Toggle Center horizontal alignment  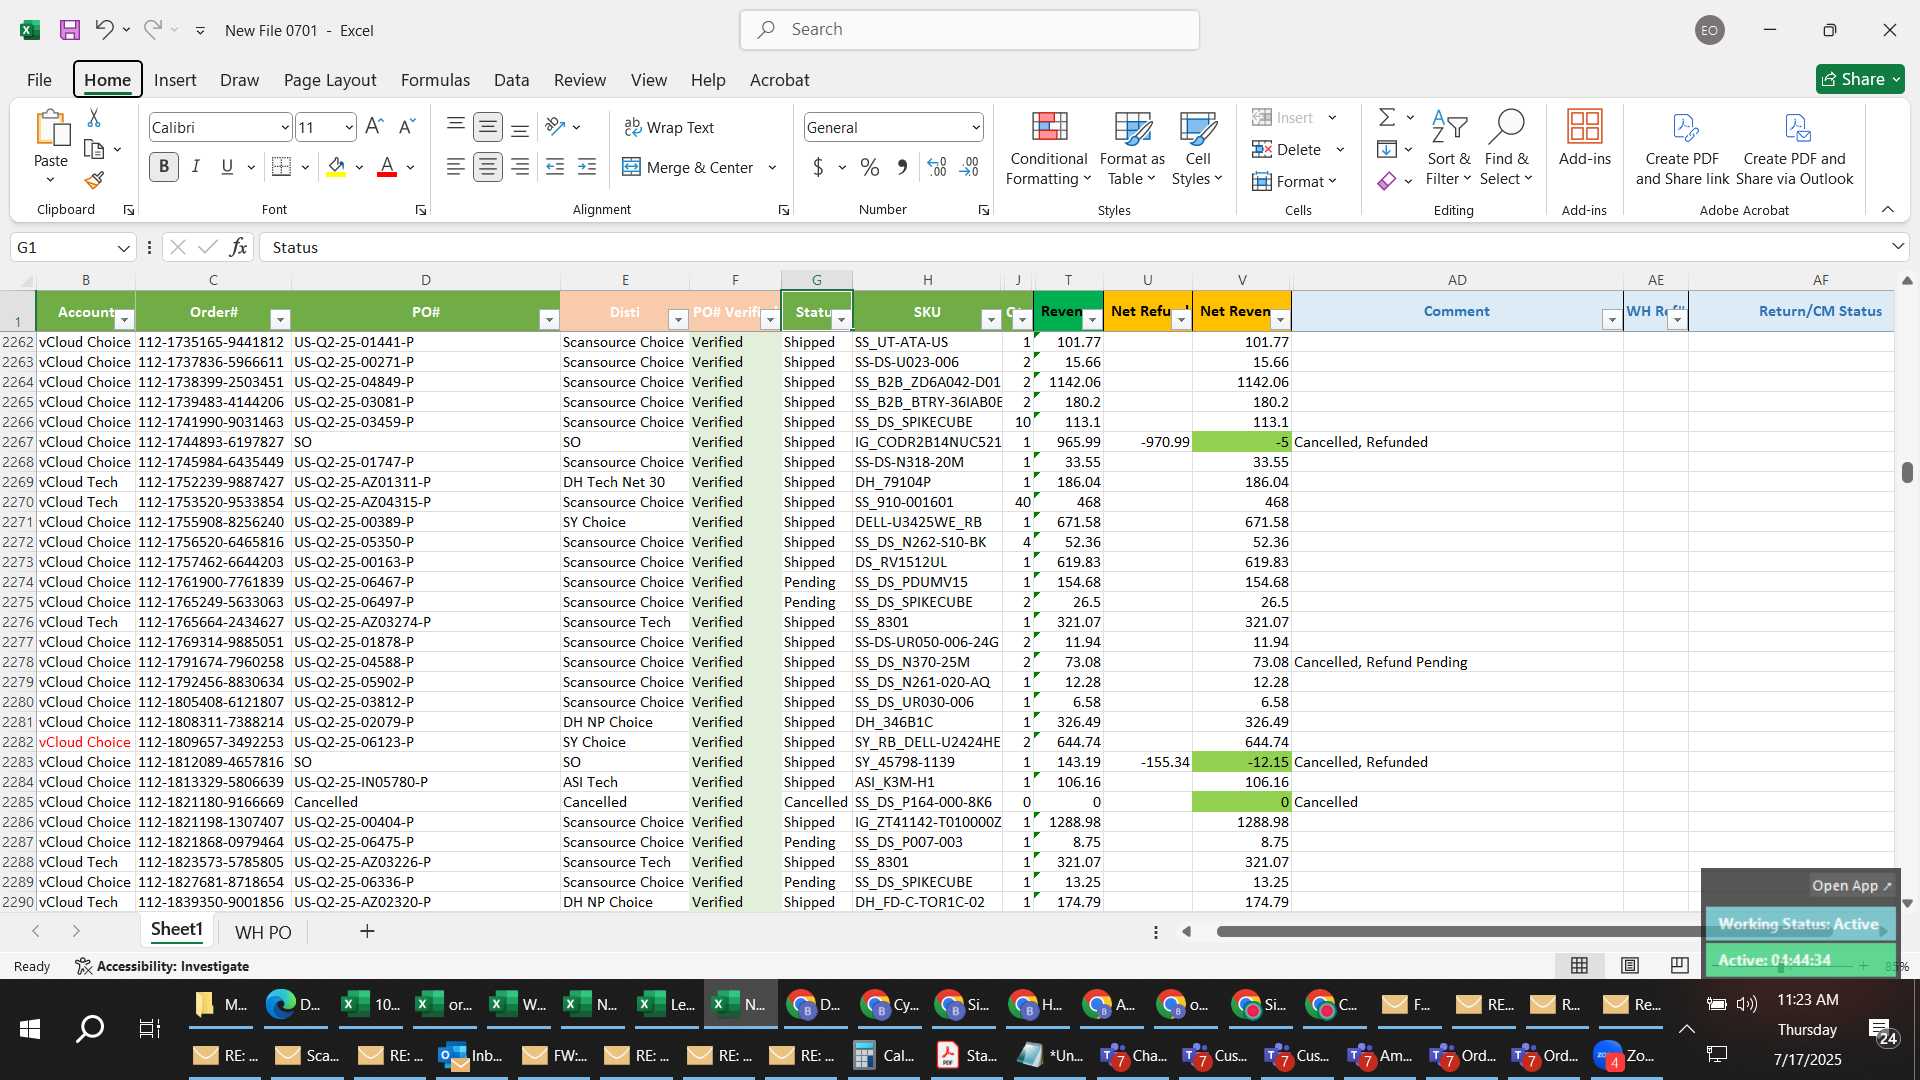488,167
